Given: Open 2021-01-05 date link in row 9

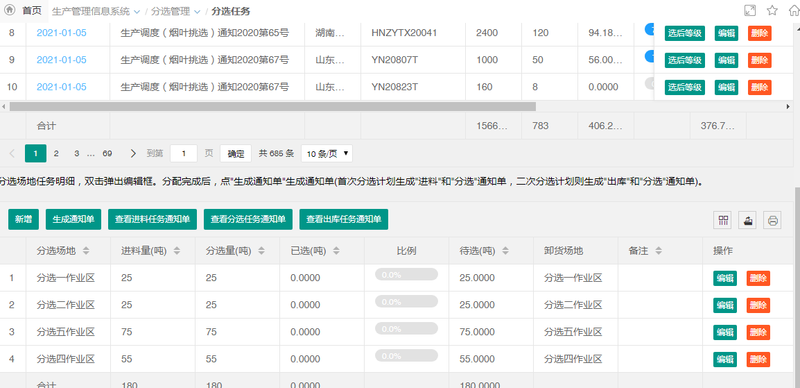Looking at the screenshot, I should click(x=61, y=60).
